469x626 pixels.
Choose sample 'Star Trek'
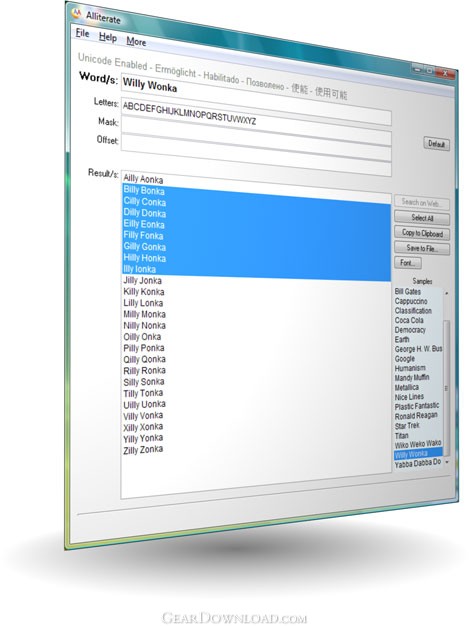407,426
